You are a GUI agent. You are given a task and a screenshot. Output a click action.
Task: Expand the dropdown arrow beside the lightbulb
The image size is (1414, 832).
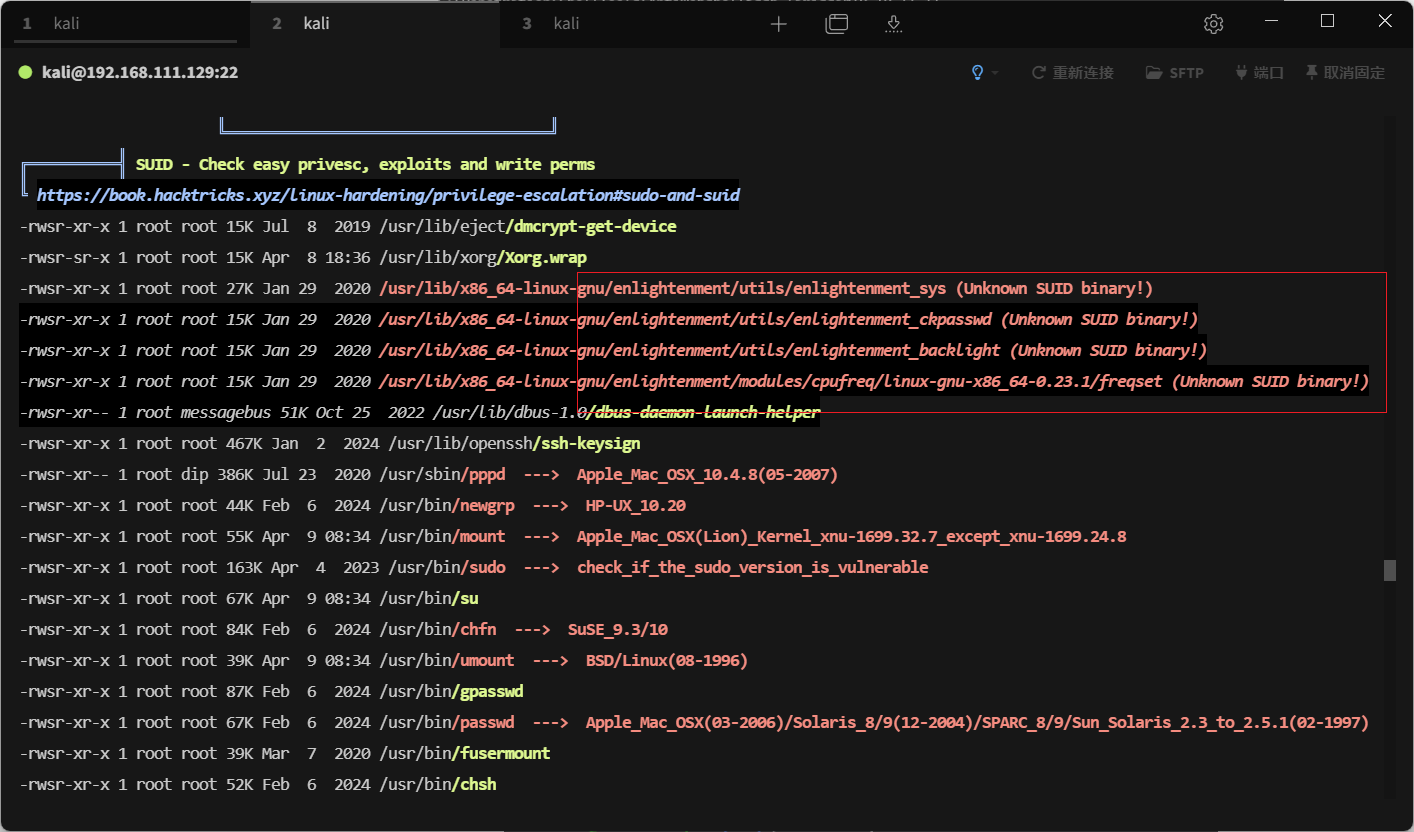pyautogui.click(x=995, y=74)
